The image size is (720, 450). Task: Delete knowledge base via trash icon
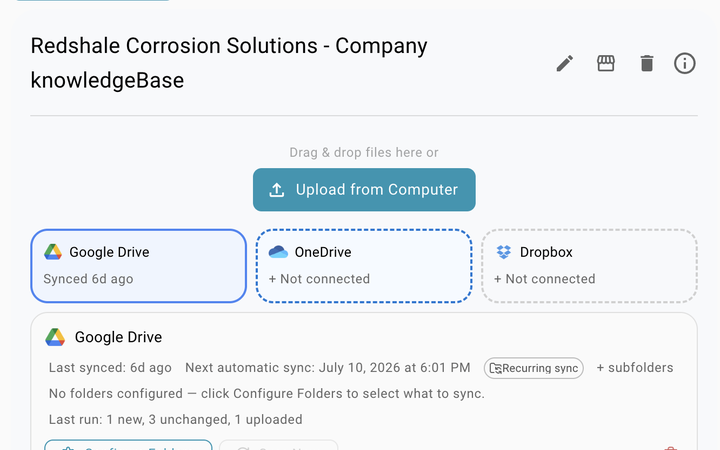click(x=647, y=63)
